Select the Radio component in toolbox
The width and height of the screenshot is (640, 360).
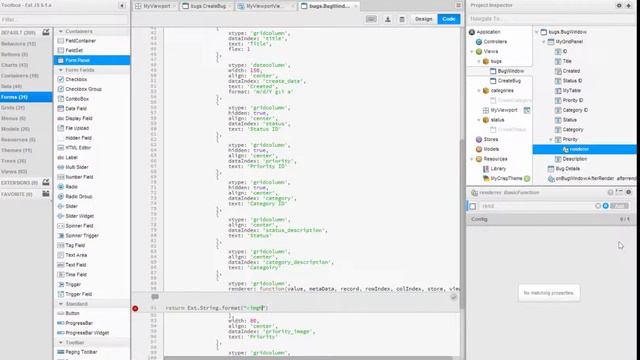pos(92,187)
